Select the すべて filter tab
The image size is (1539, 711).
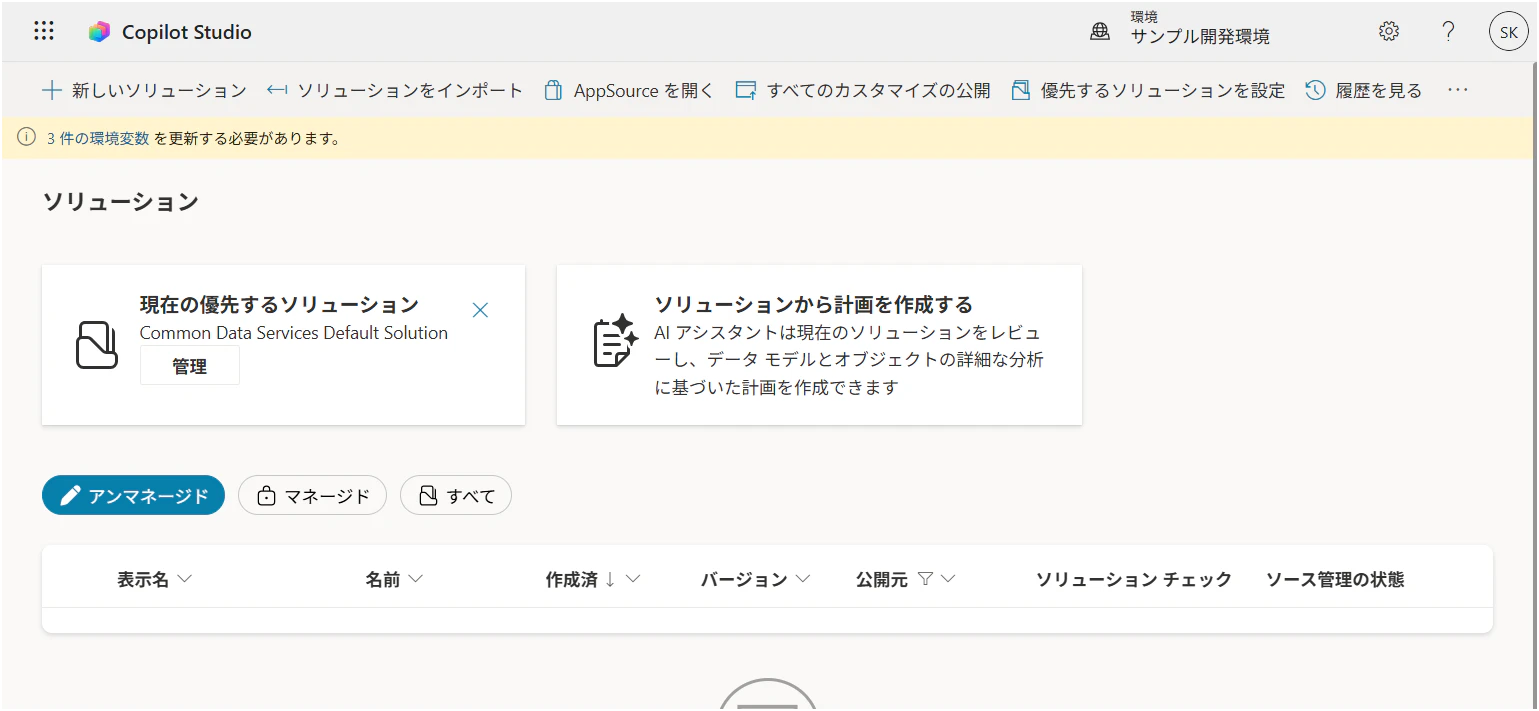click(456, 495)
